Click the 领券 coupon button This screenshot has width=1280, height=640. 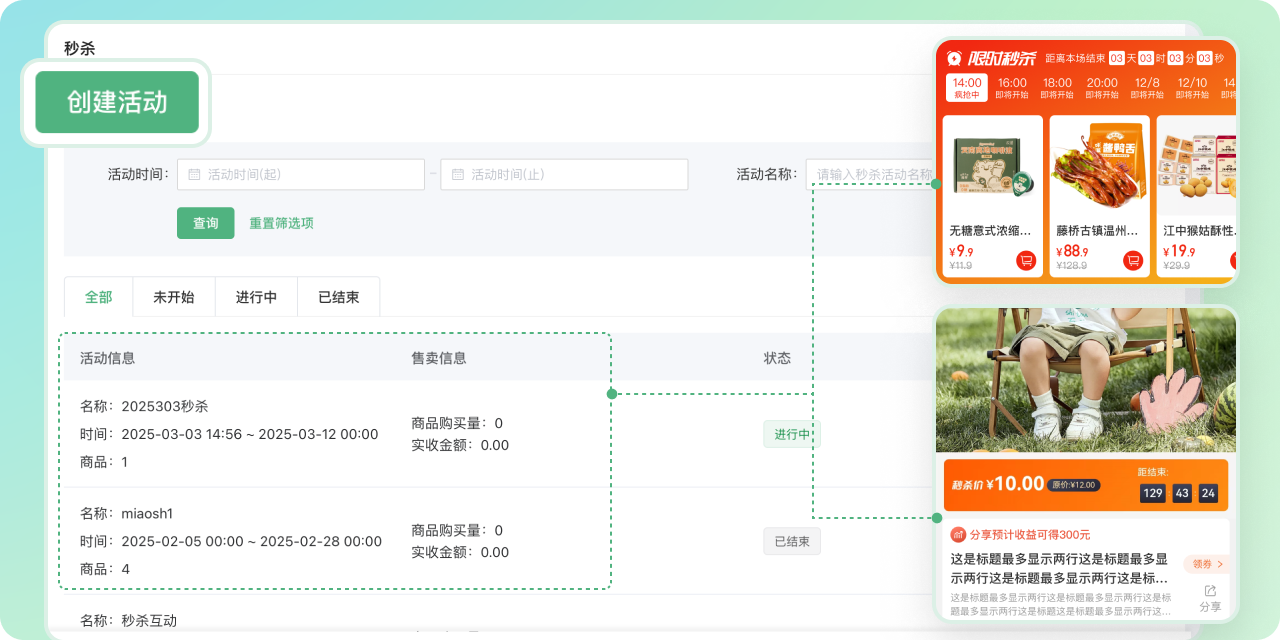pyautogui.click(x=1207, y=564)
